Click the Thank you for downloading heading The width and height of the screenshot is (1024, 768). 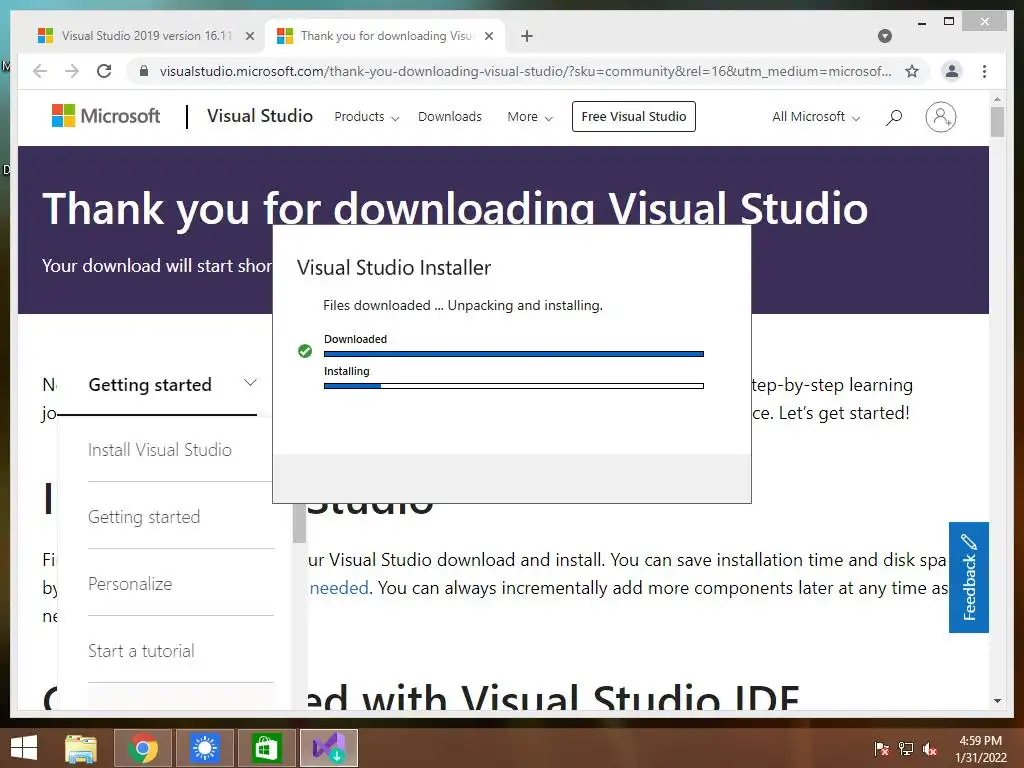coord(455,208)
